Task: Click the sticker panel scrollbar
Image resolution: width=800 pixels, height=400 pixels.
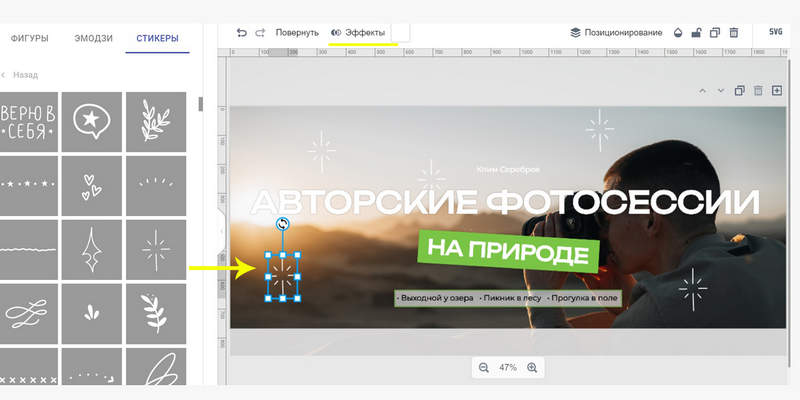Action: (x=201, y=104)
